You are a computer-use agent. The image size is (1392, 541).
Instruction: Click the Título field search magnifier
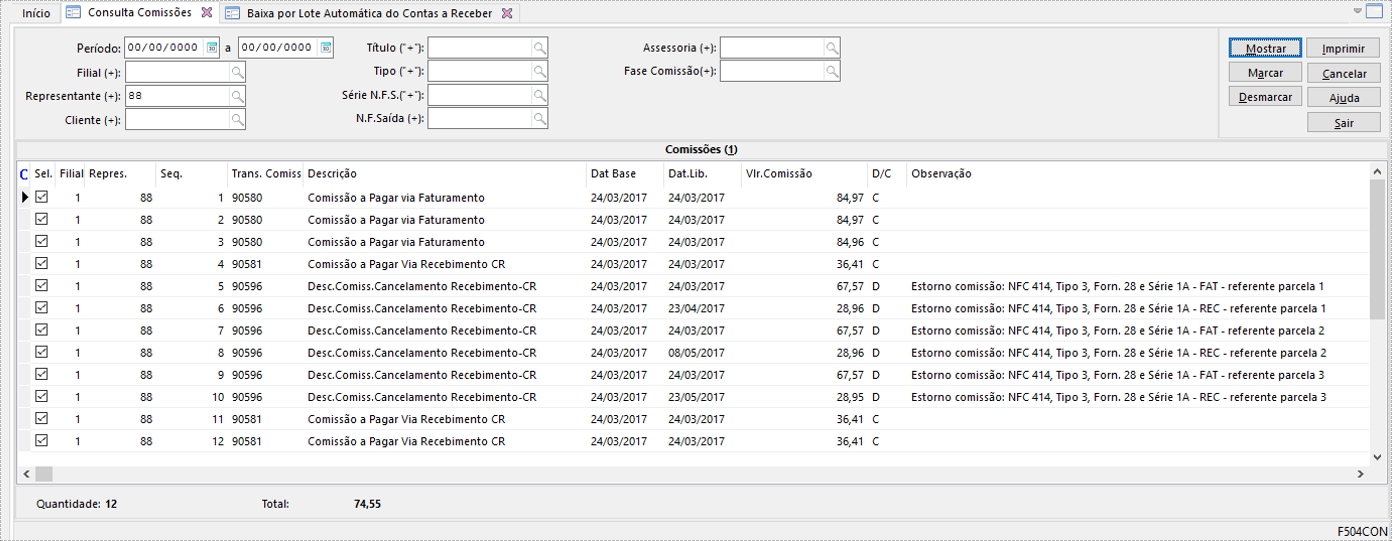[x=539, y=48]
